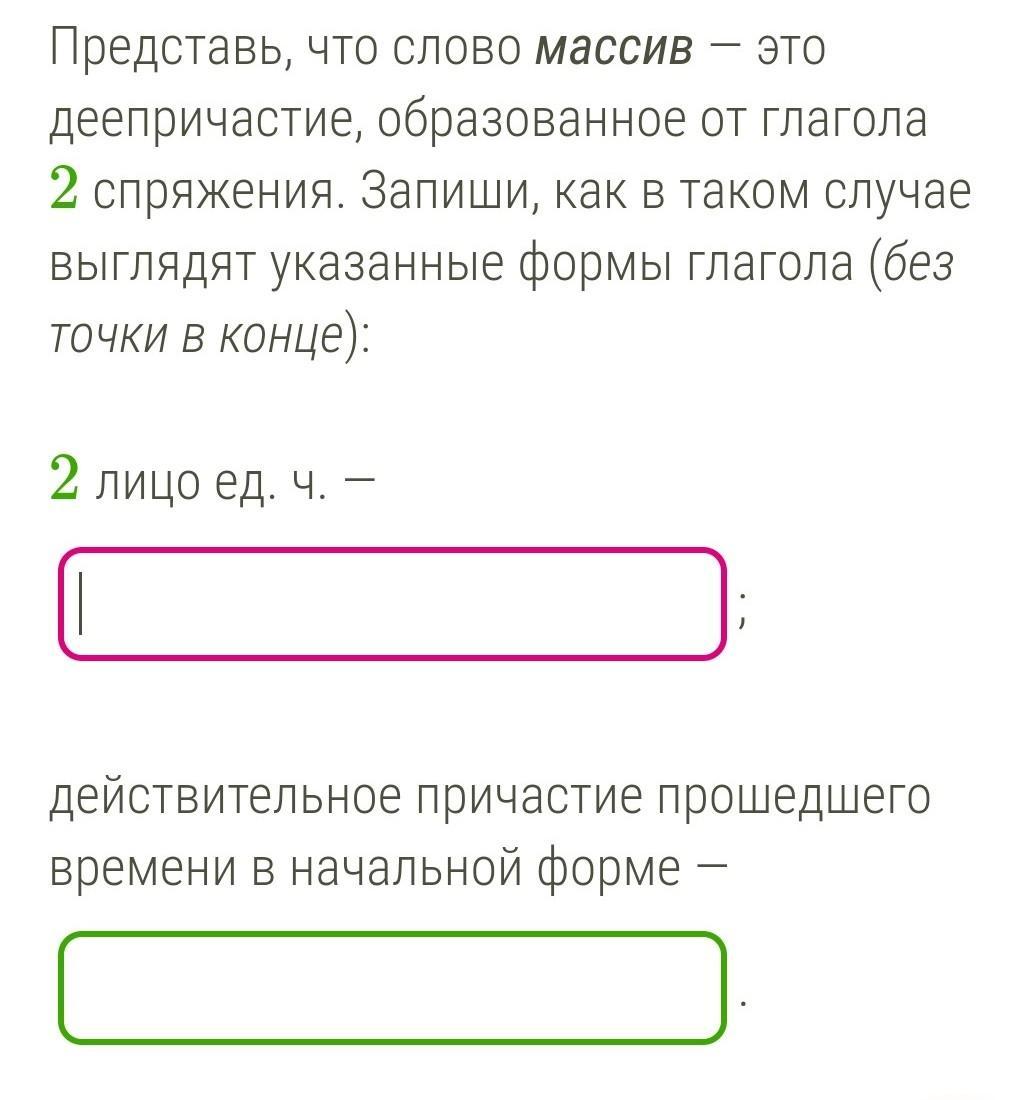Viewport: 1012px width, 1100px height.
Task: Click the word Представь at the start
Action: (168, 49)
